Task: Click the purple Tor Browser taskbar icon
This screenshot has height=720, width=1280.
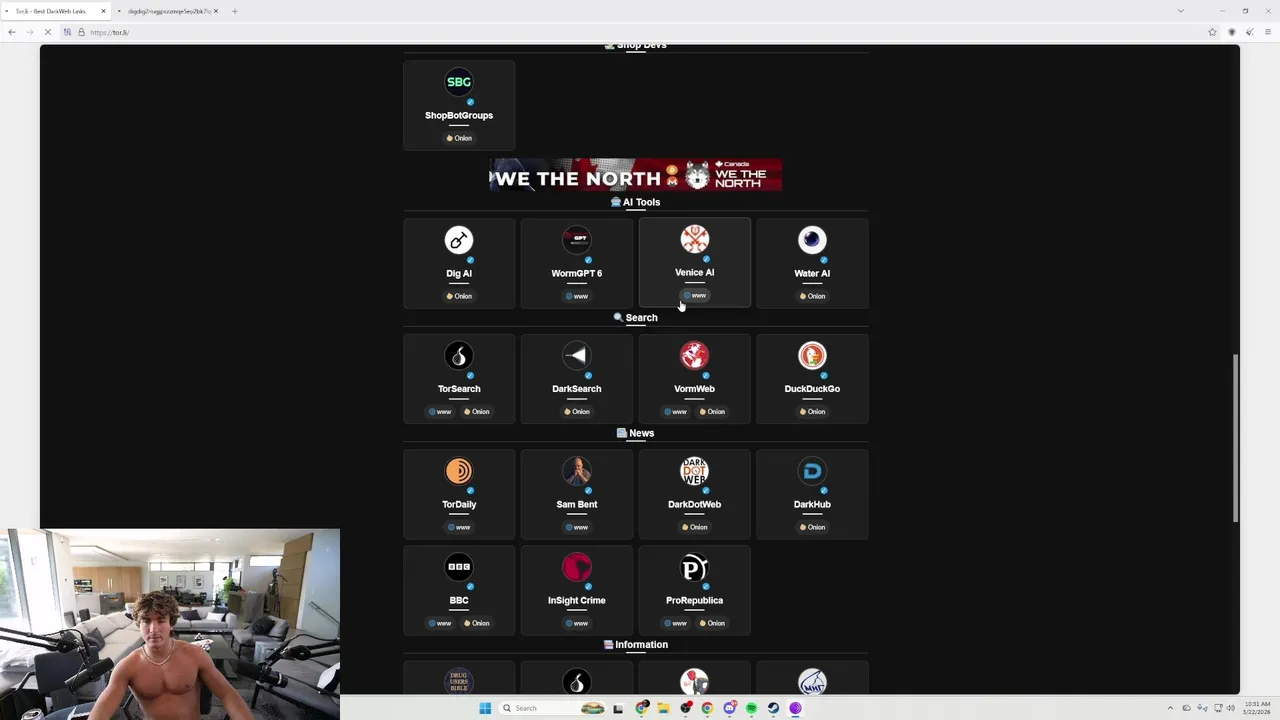Action: [x=795, y=708]
